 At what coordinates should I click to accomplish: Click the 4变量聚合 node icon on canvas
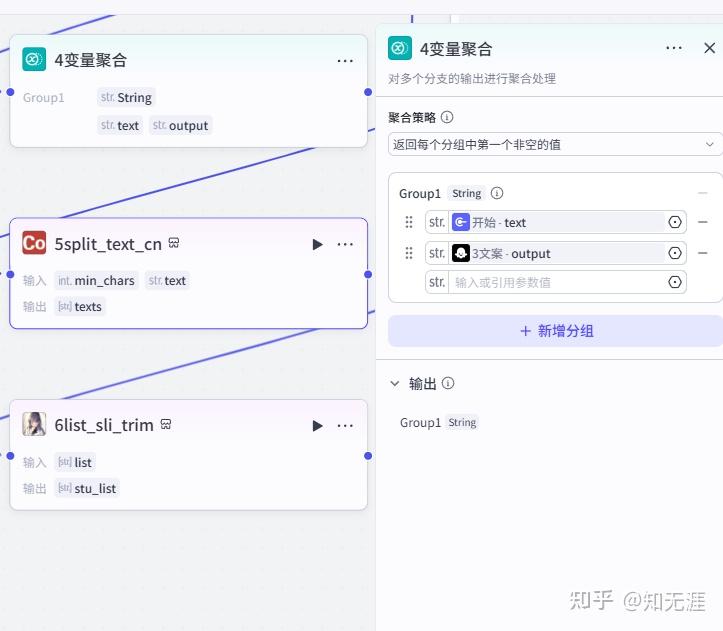(x=34, y=60)
